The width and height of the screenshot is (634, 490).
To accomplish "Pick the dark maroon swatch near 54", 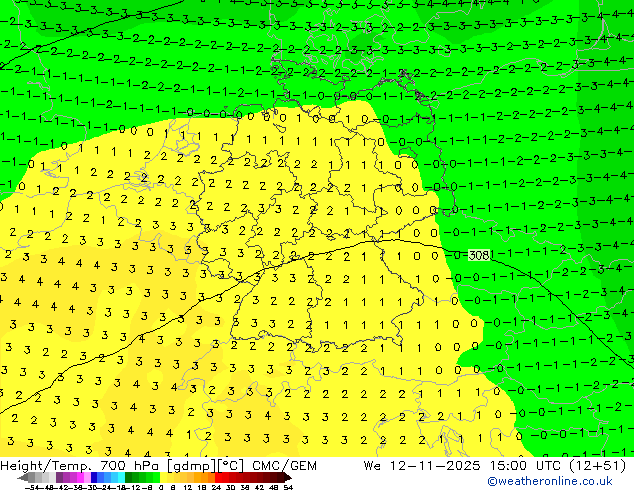I will tap(281, 477).
